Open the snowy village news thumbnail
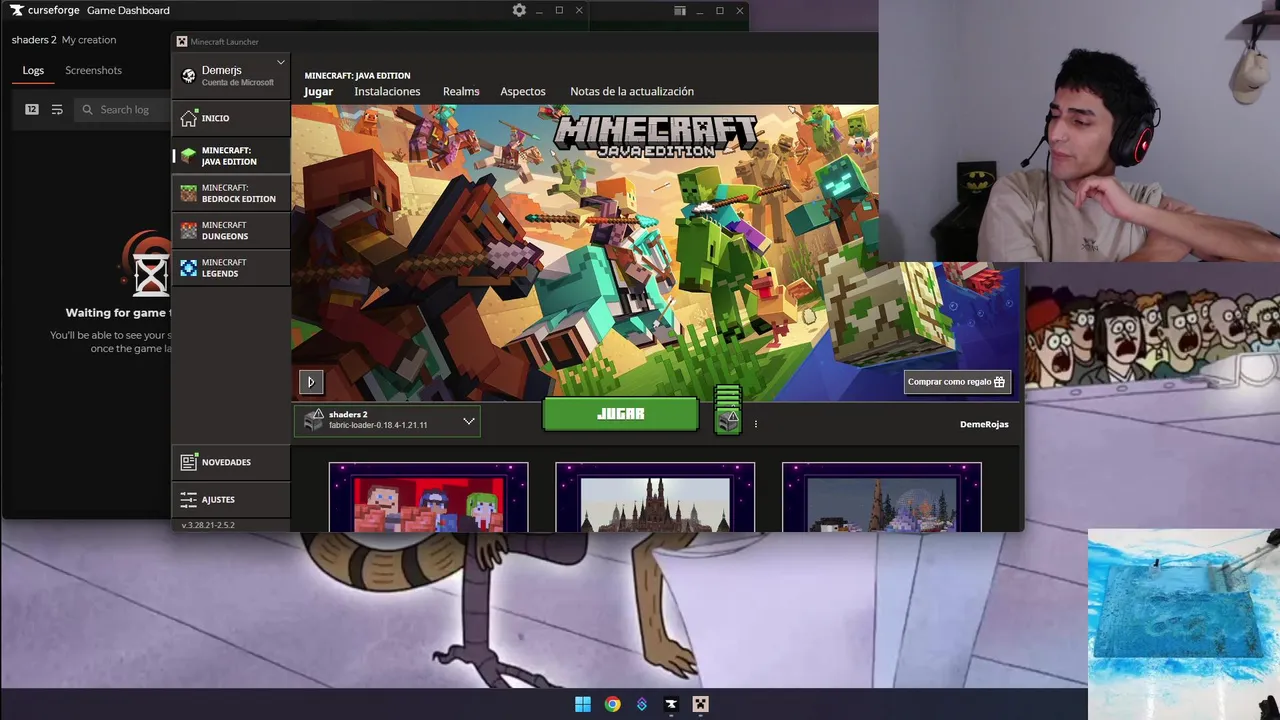The image size is (1280, 720). coord(881,497)
